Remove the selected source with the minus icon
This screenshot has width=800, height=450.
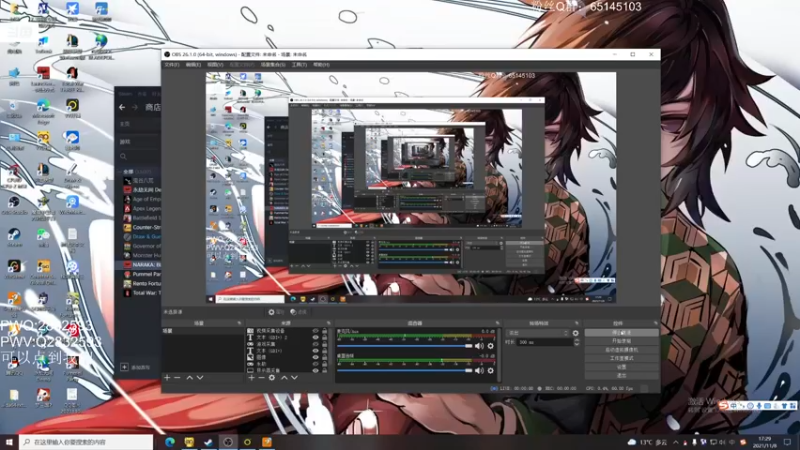point(261,378)
